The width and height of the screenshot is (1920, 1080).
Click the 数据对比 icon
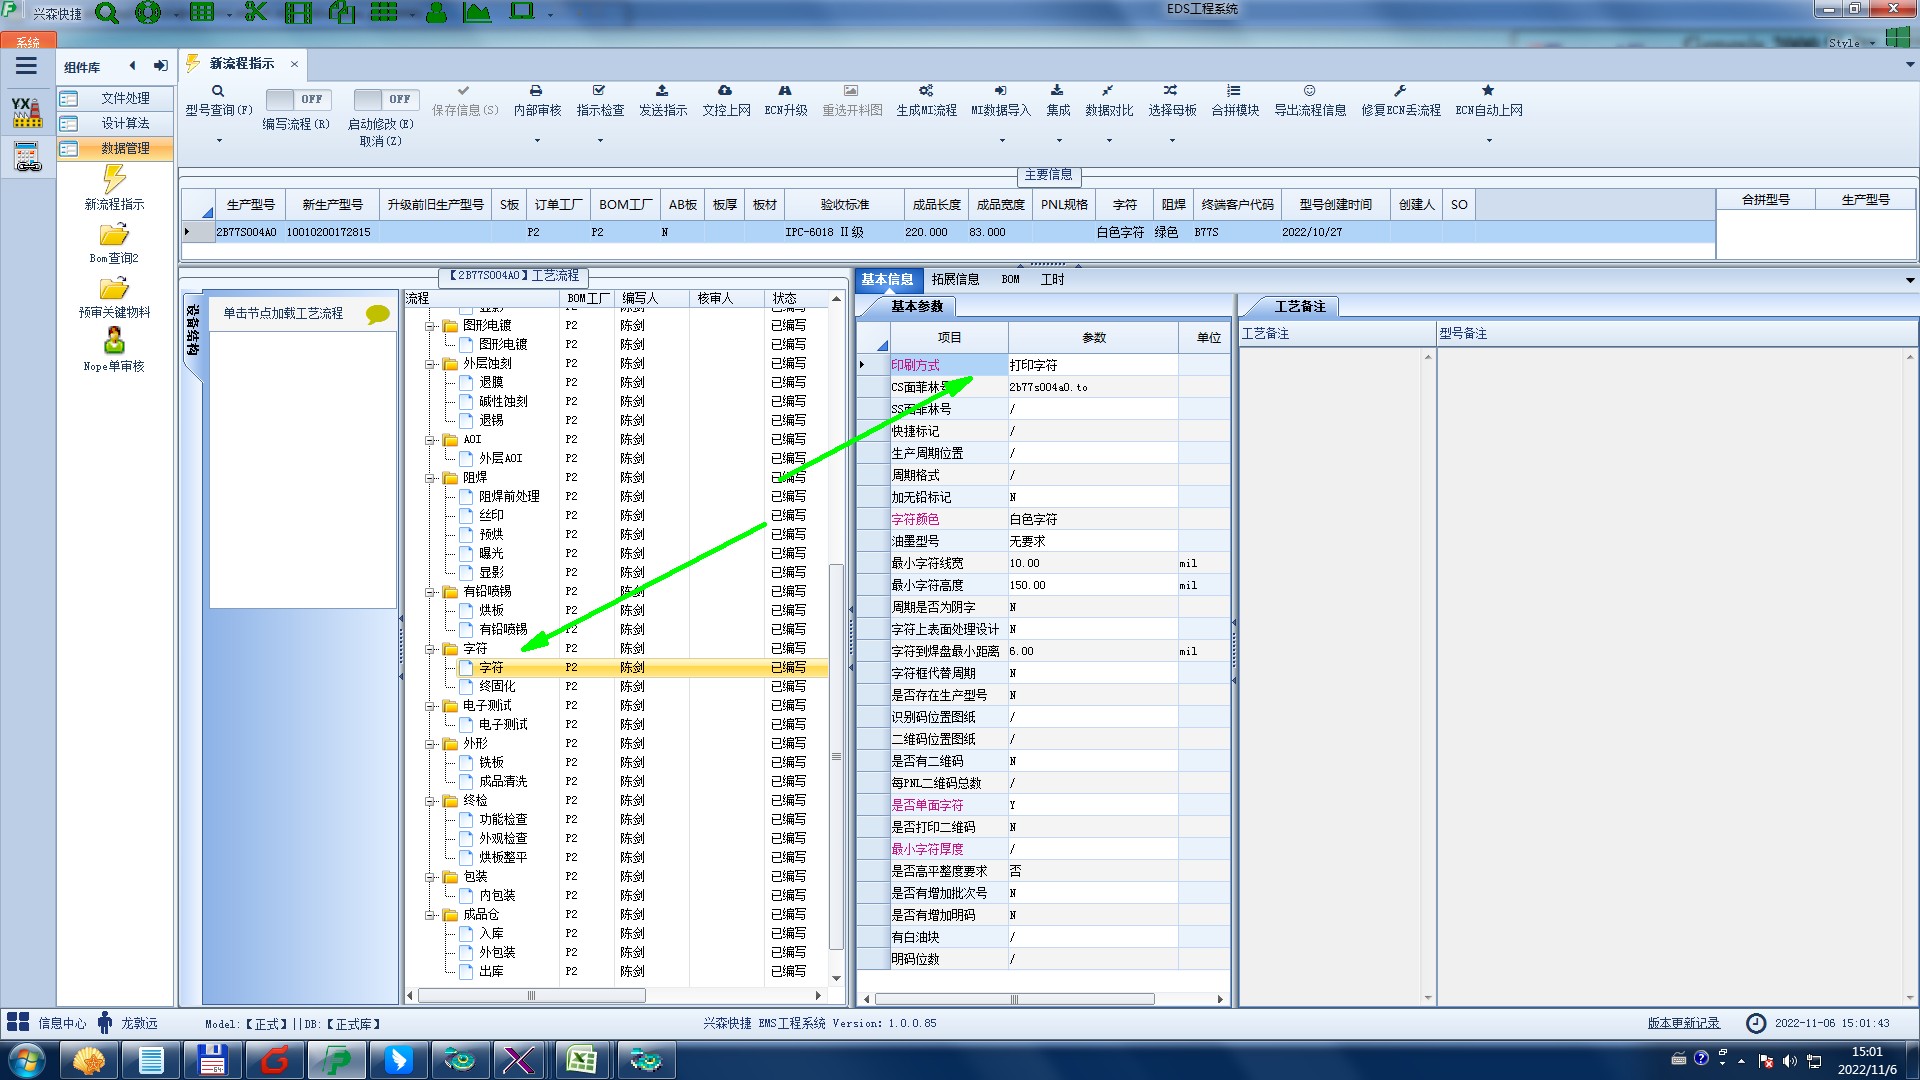tap(1108, 91)
